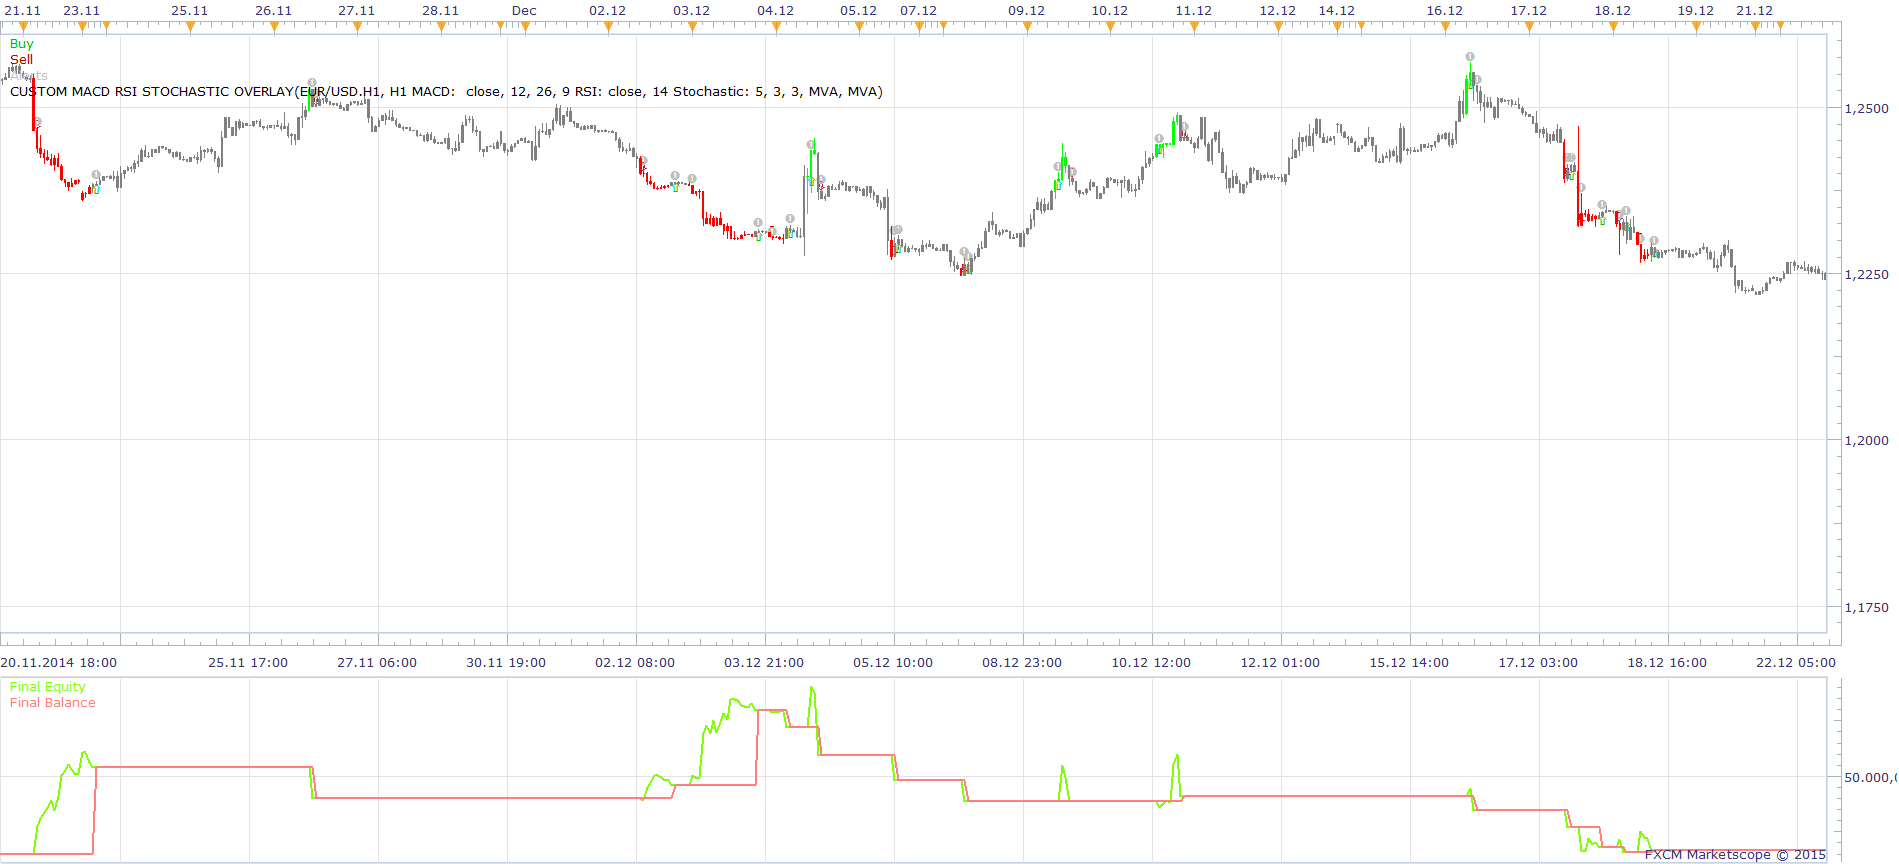Image resolution: width=1899 pixels, height=864 pixels.
Task: Click the orange day marker under 09.12
Action: (1027, 27)
